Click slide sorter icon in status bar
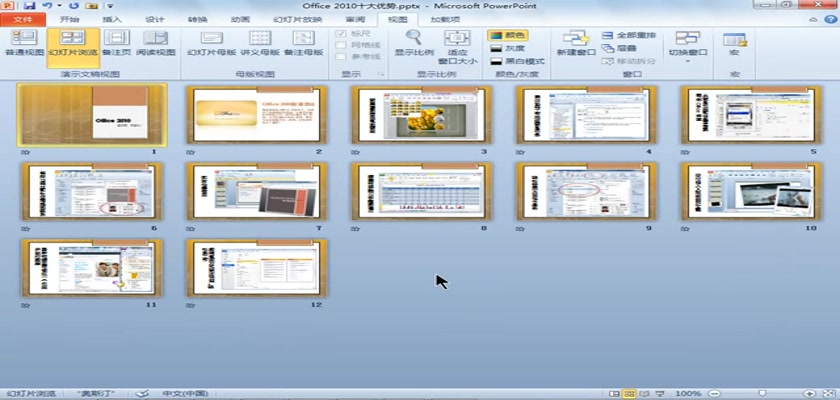840x400 pixels. click(630, 394)
